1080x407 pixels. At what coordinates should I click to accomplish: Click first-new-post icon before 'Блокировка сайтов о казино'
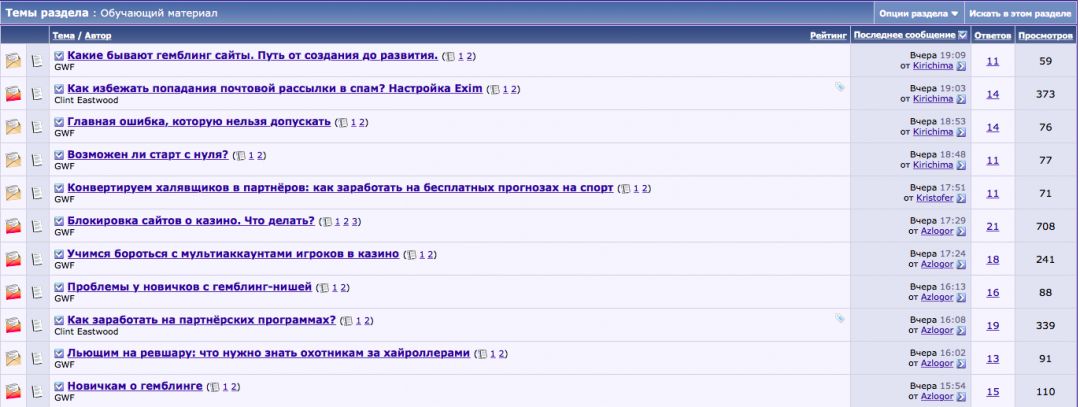click(59, 221)
